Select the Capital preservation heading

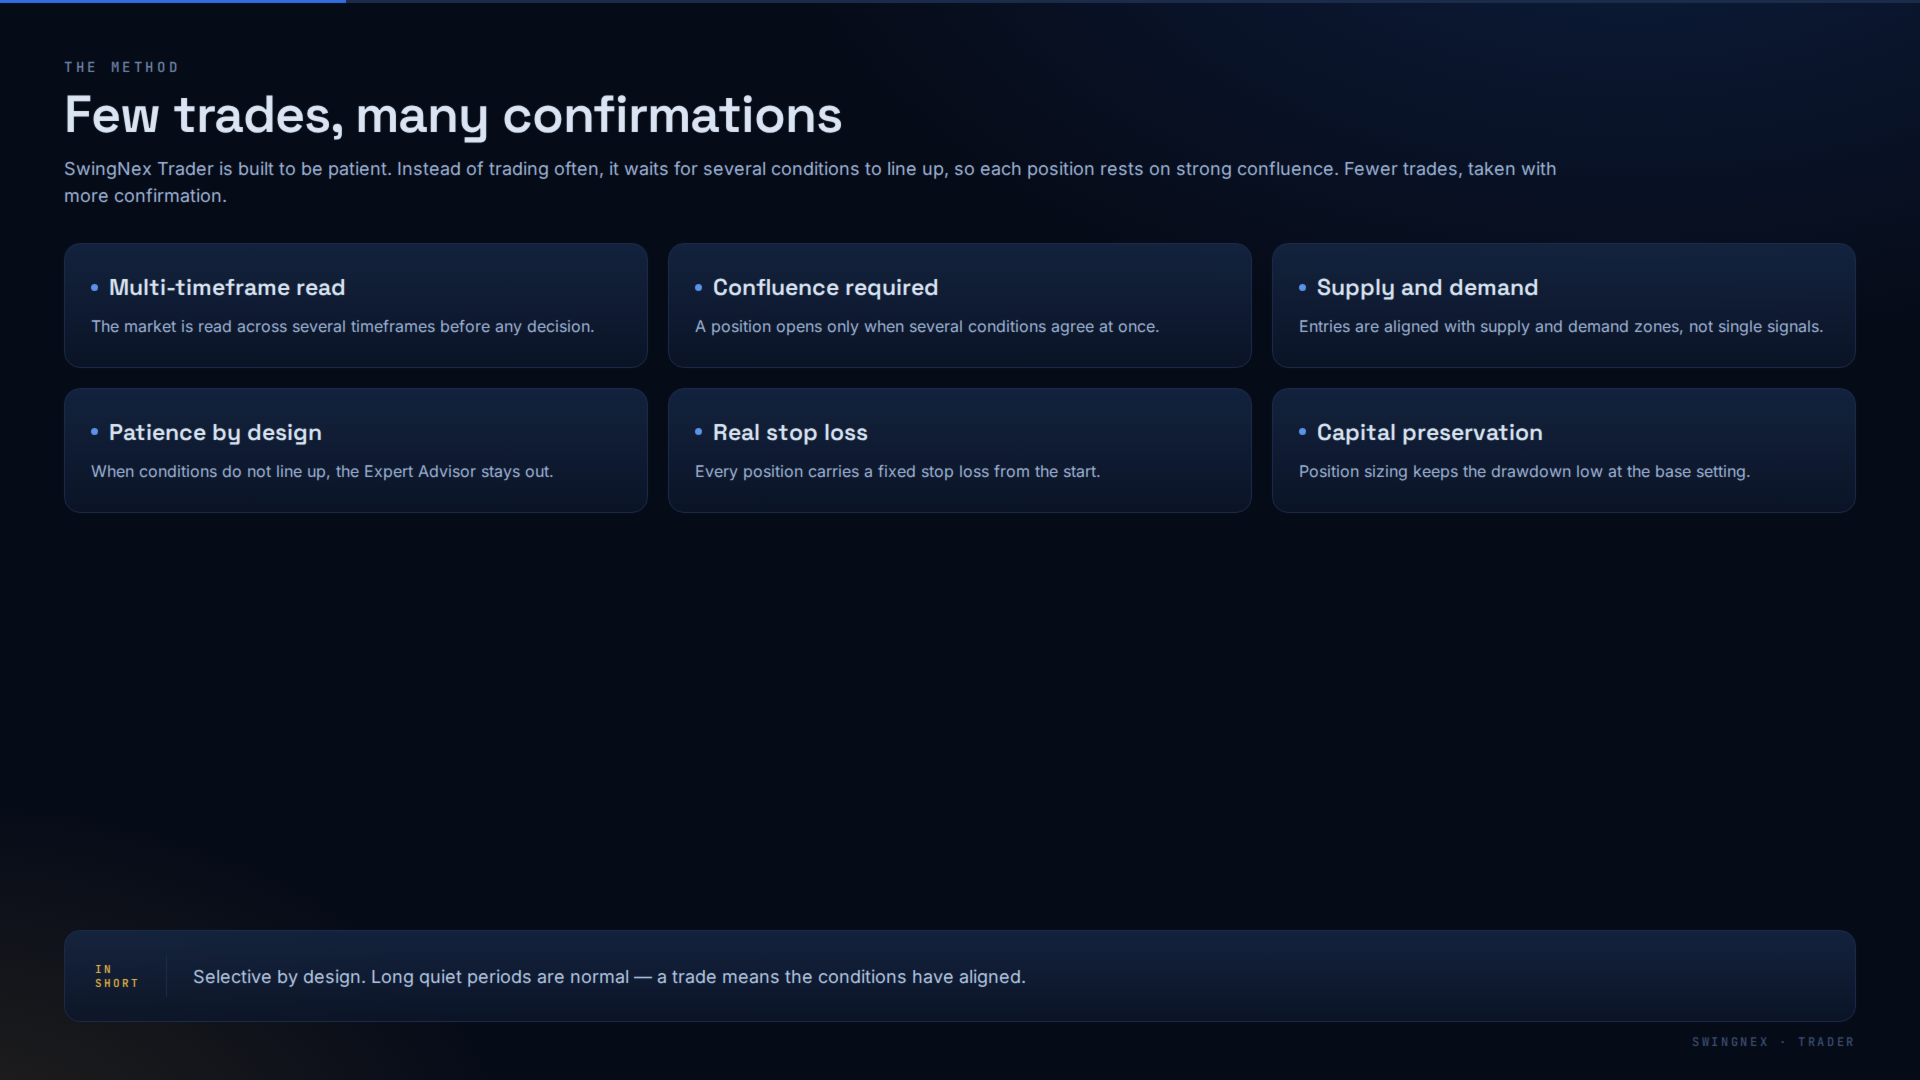[1429, 433]
